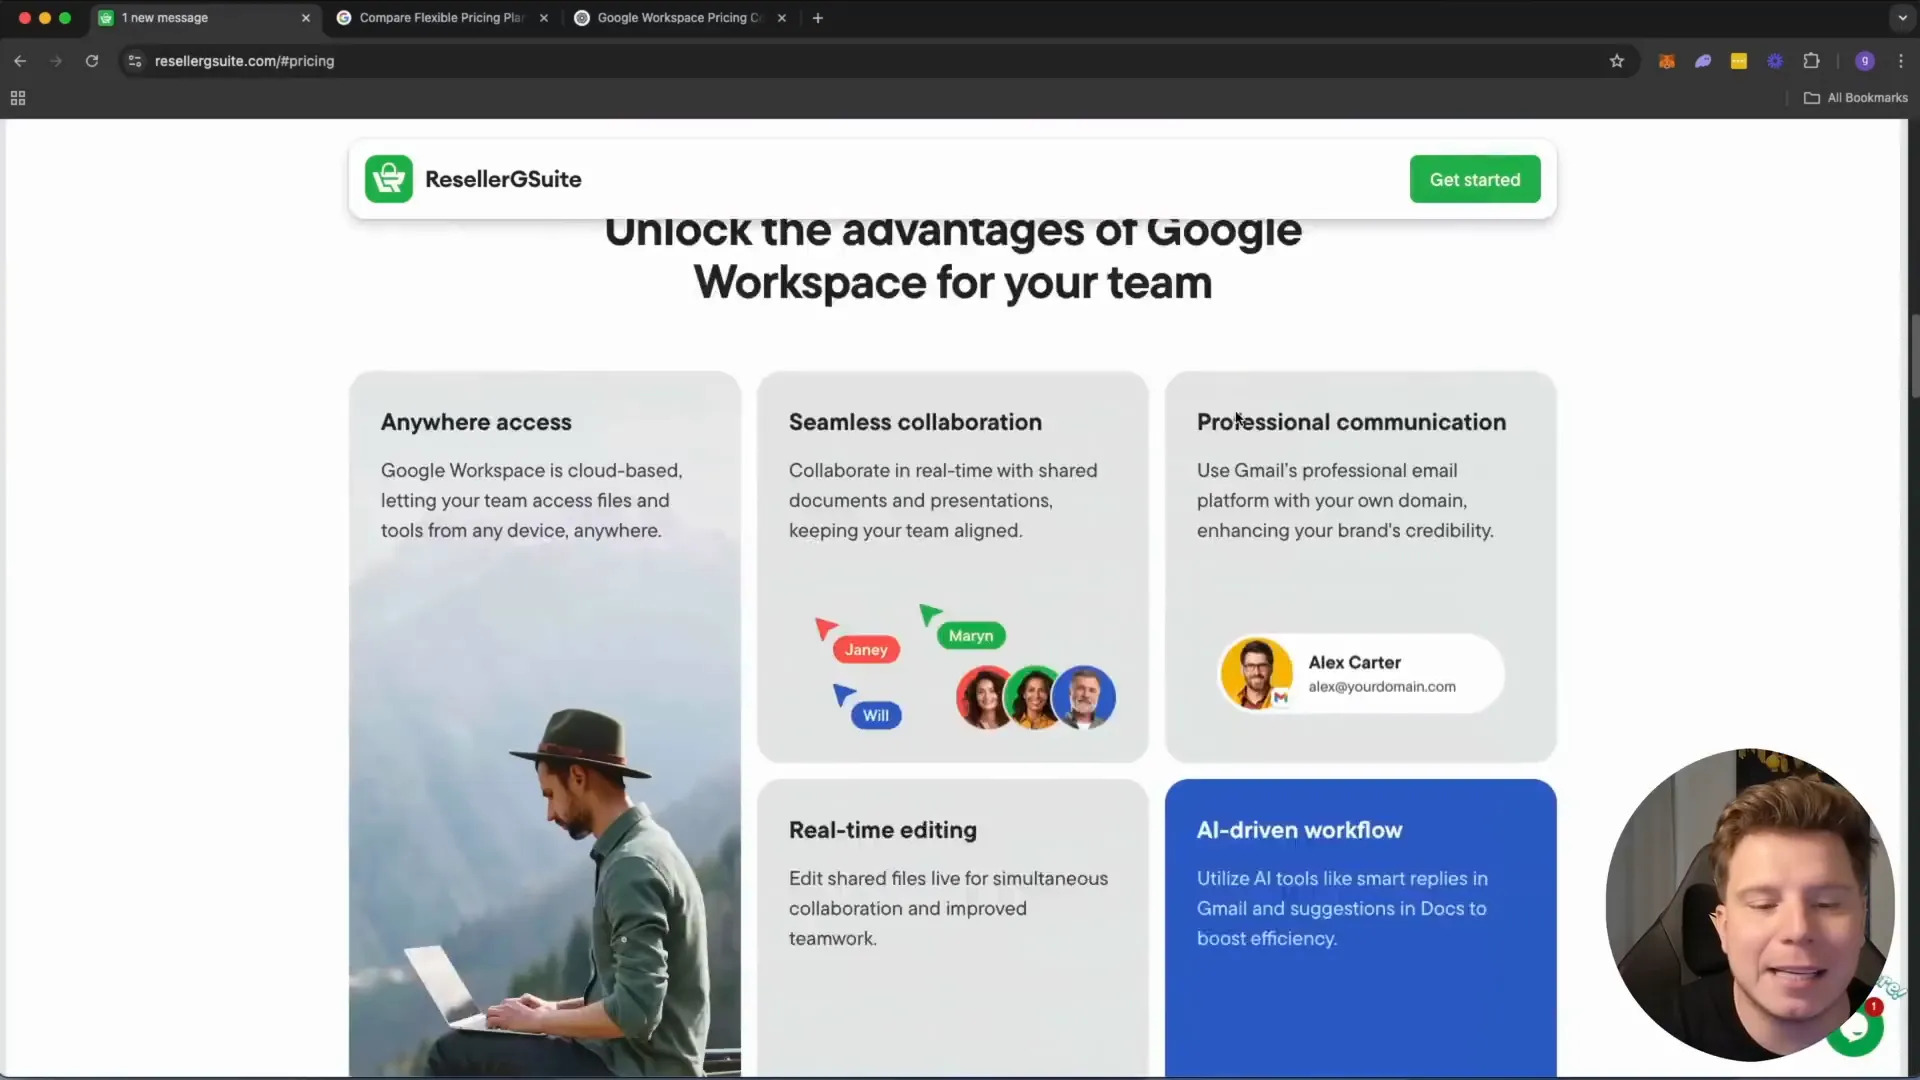1920x1080 pixels.
Task: Click Alex Carter's profile photo
Action: 1256,673
